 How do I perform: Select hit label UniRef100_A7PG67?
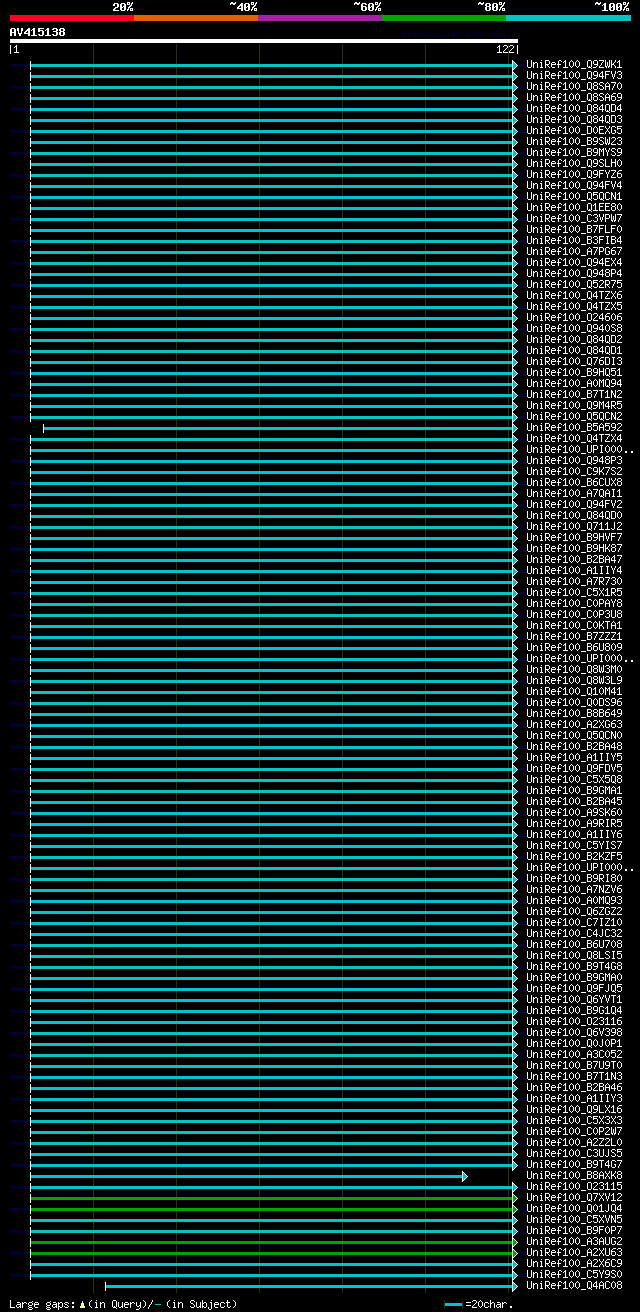574,252
